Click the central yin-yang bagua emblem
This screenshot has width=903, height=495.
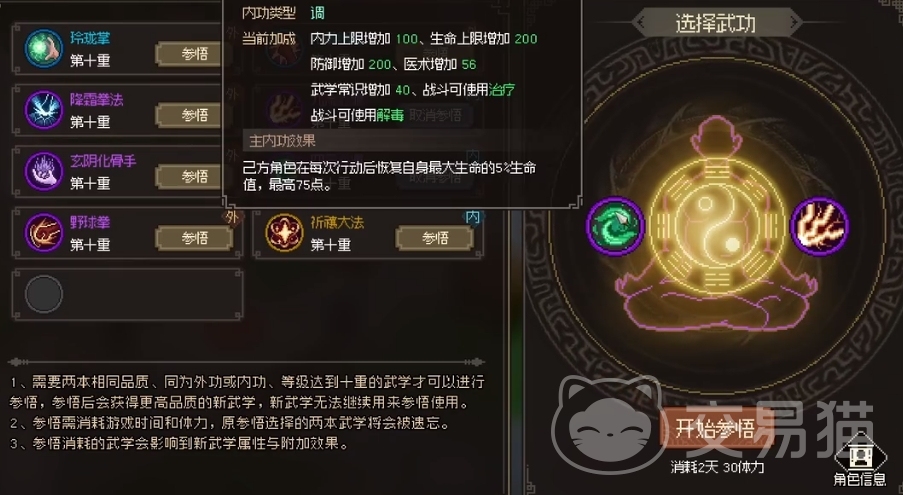[717, 226]
